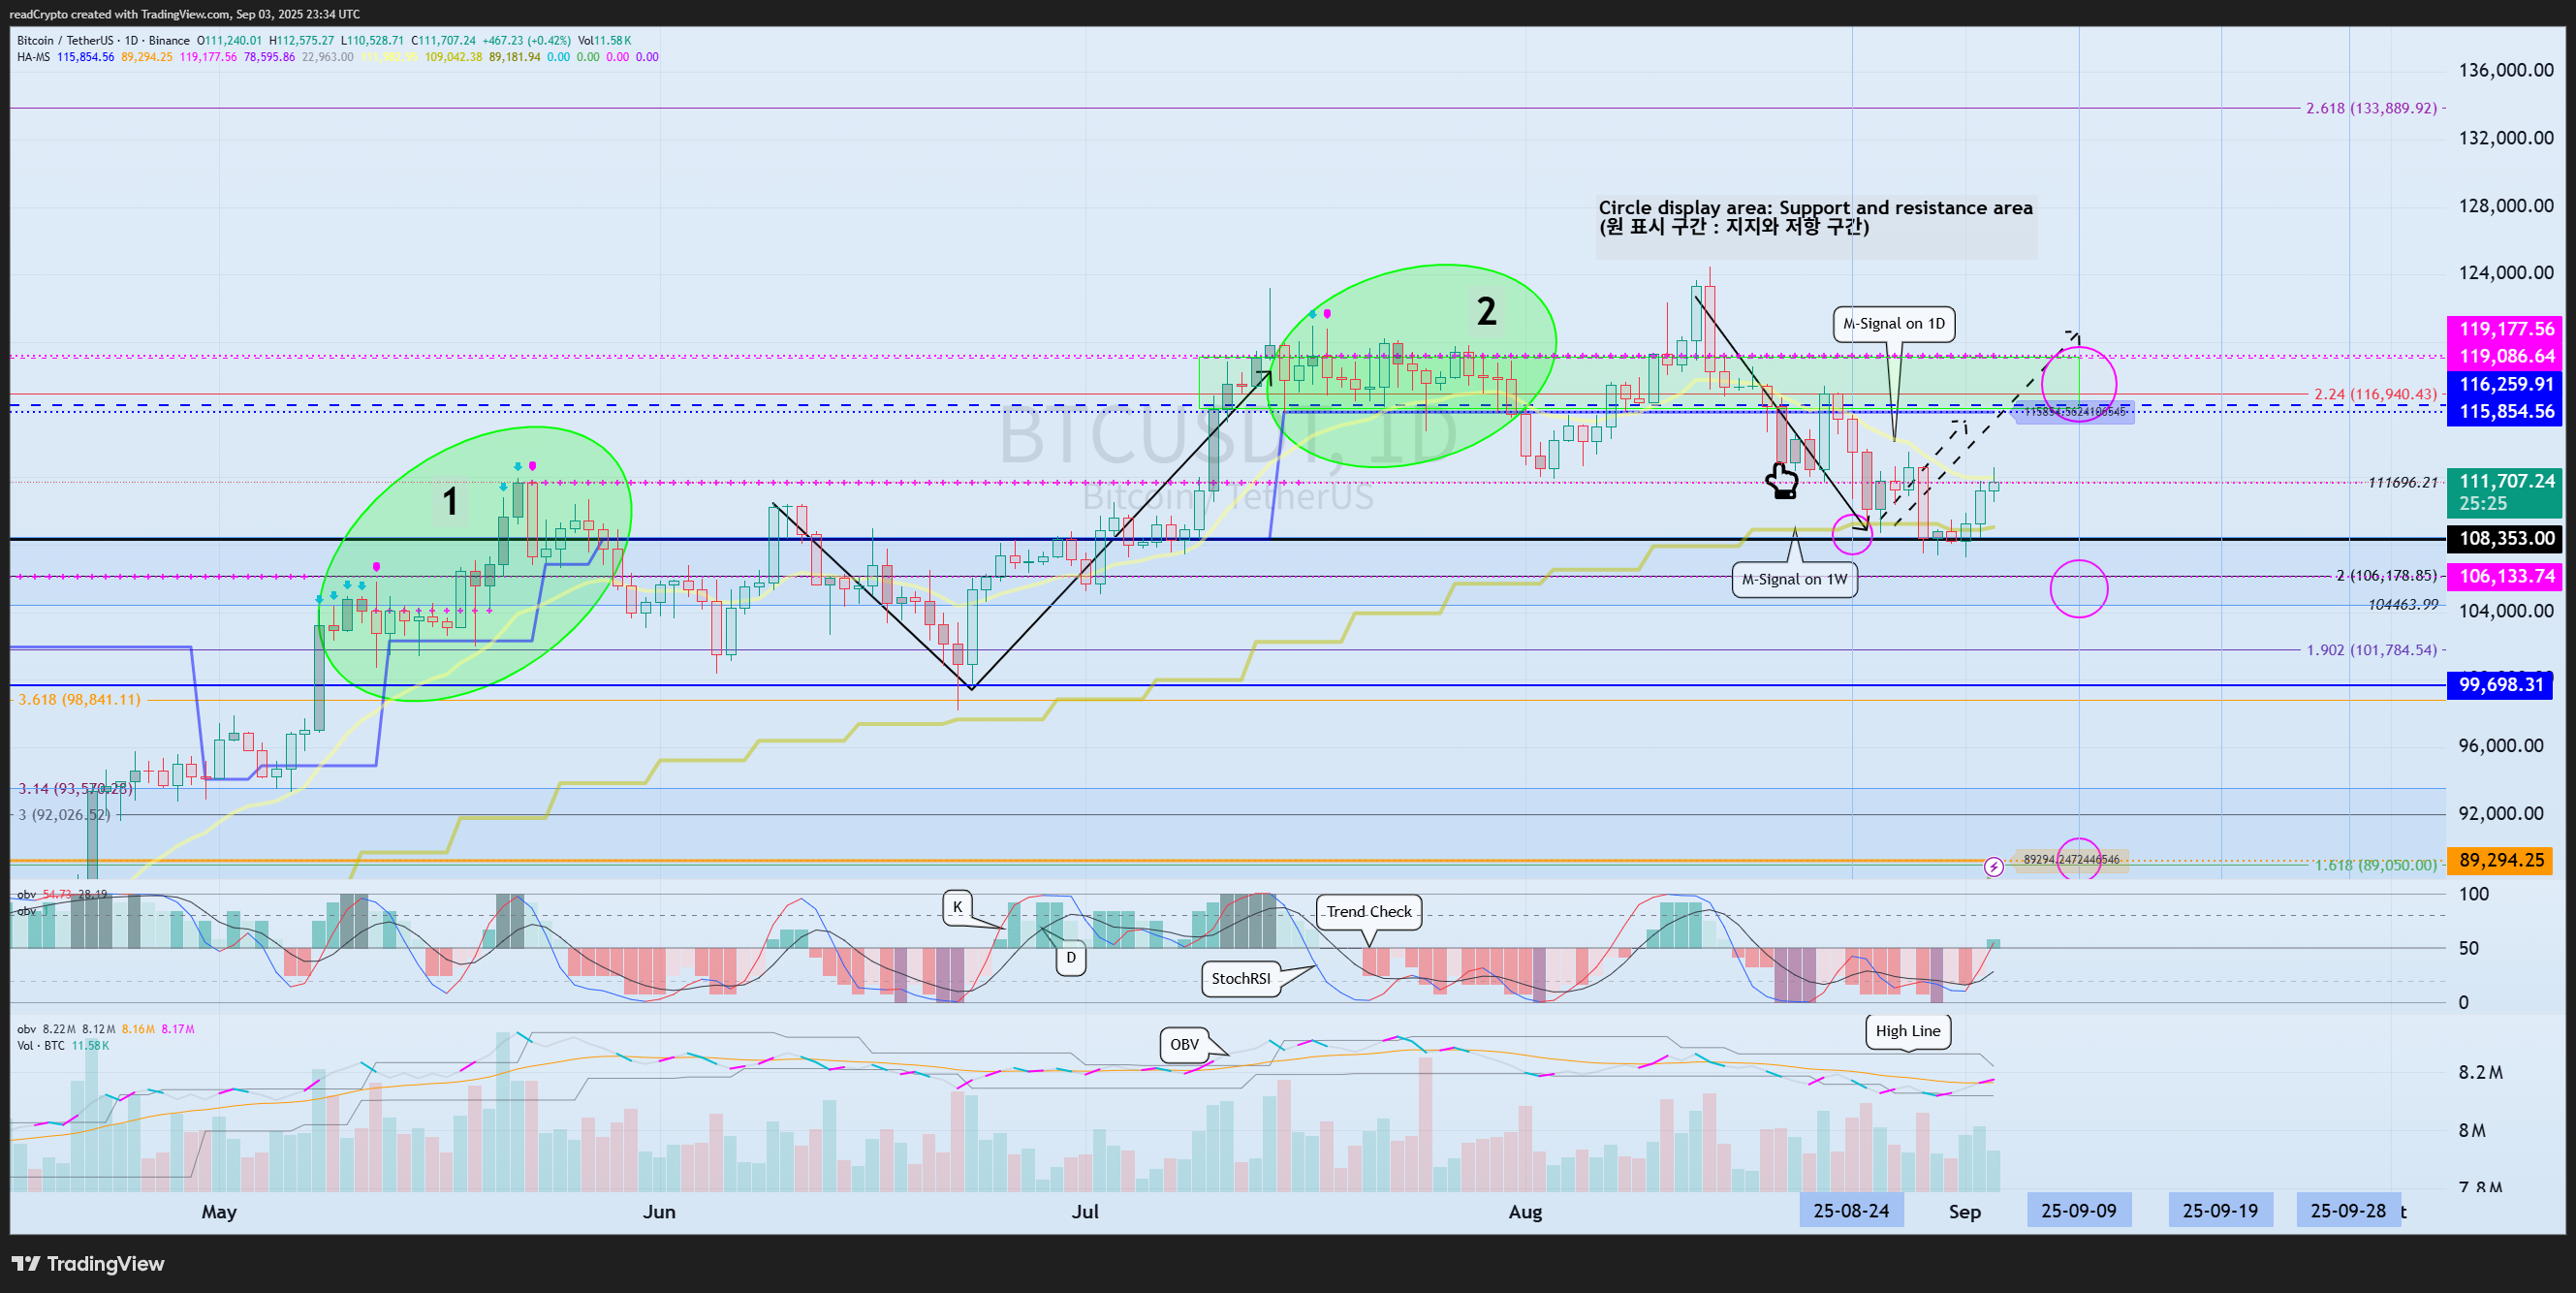Click the 99,698.31 blue price label
This screenshot has height=1293, width=2576.
click(2500, 685)
